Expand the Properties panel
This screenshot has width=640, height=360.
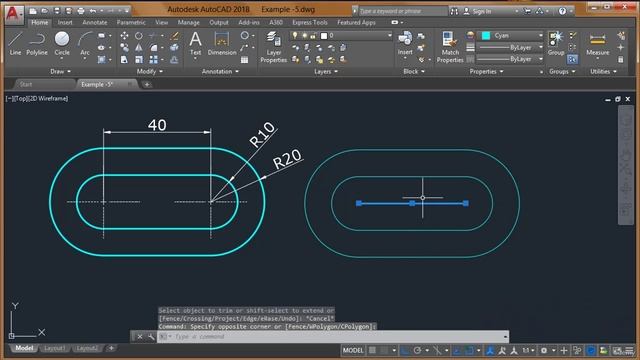(486, 71)
